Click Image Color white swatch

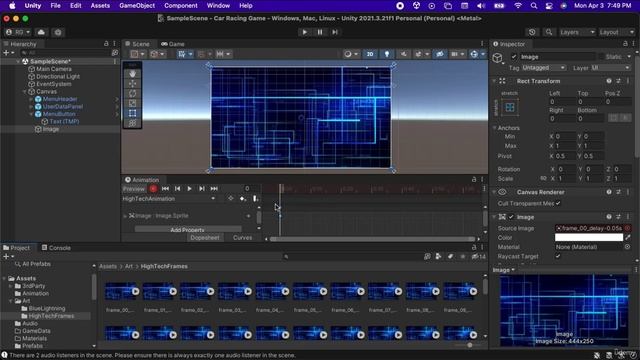589,237
